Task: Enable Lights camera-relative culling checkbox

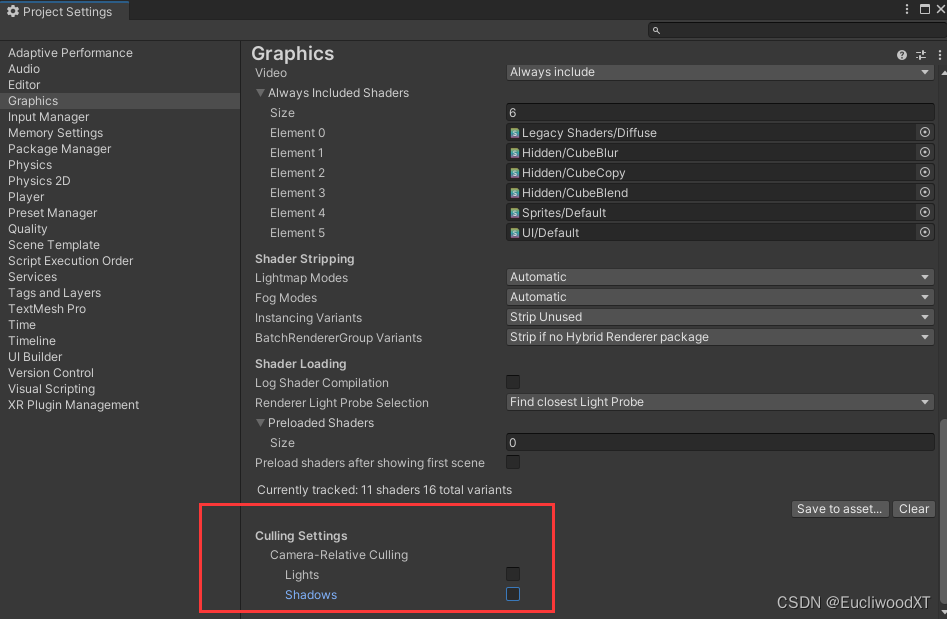Action: click(x=513, y=574)
